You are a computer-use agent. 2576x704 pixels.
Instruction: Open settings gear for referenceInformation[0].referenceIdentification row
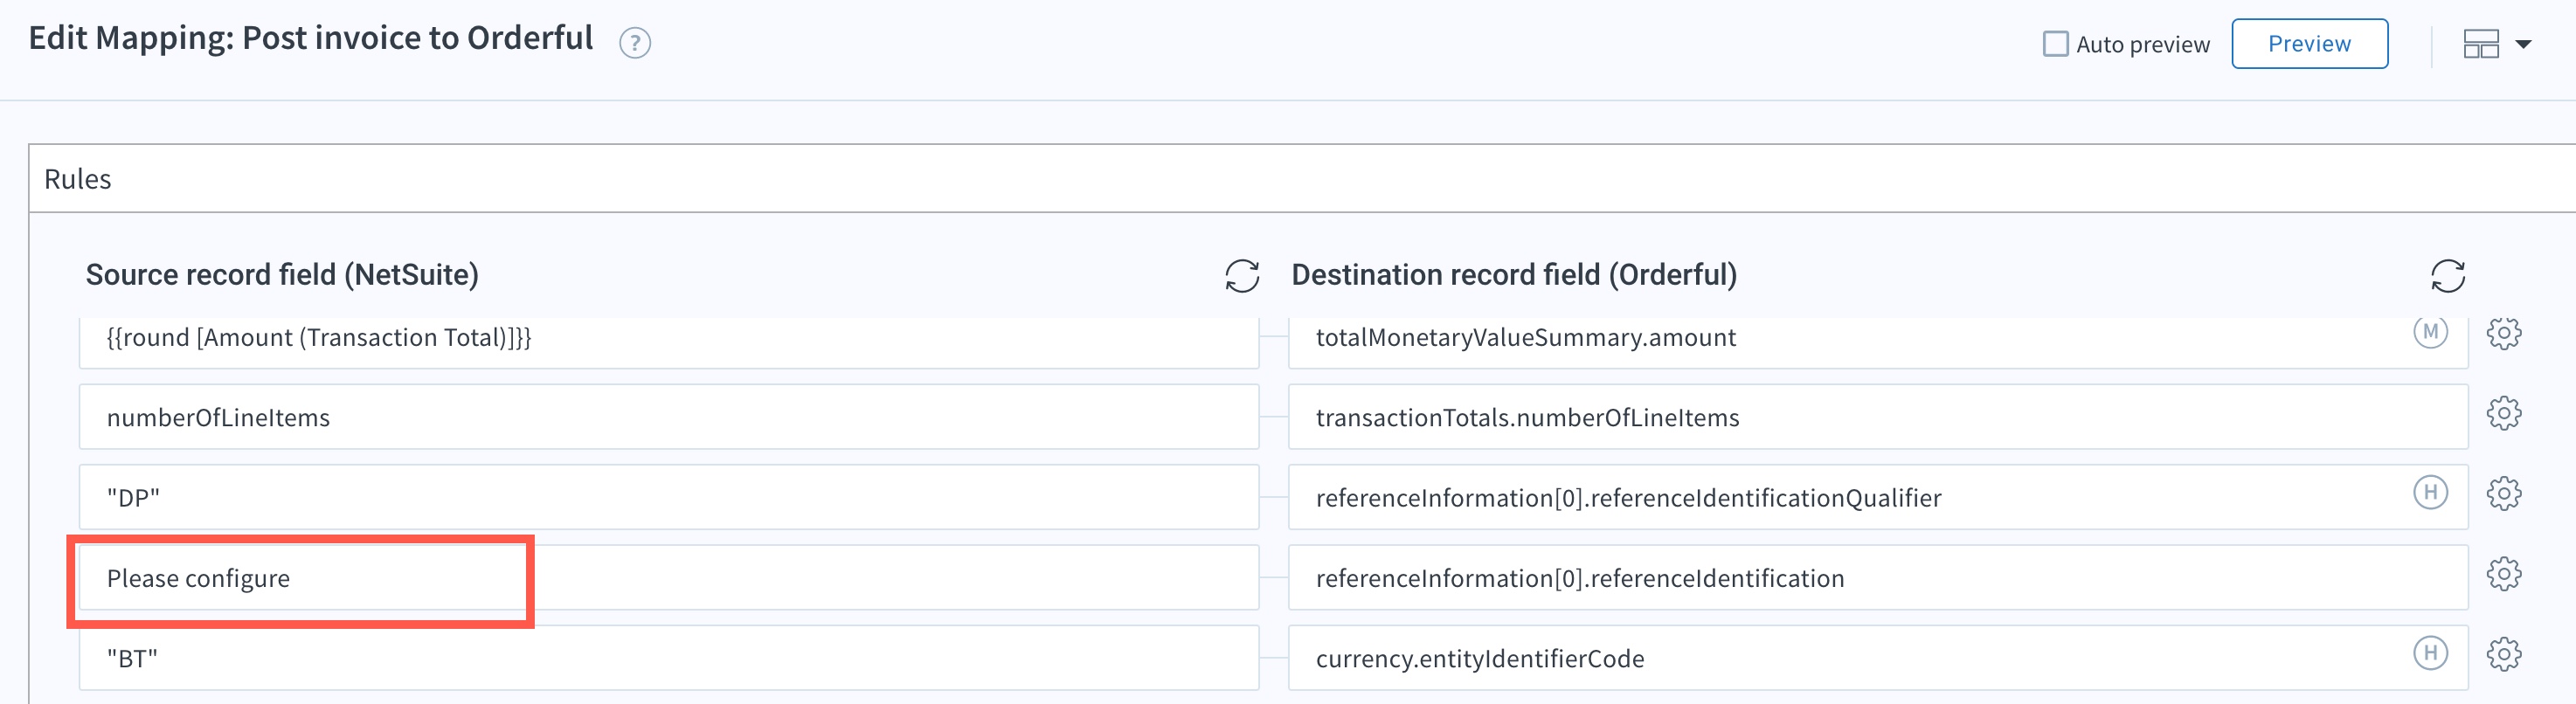click(x=2503, y=574)
